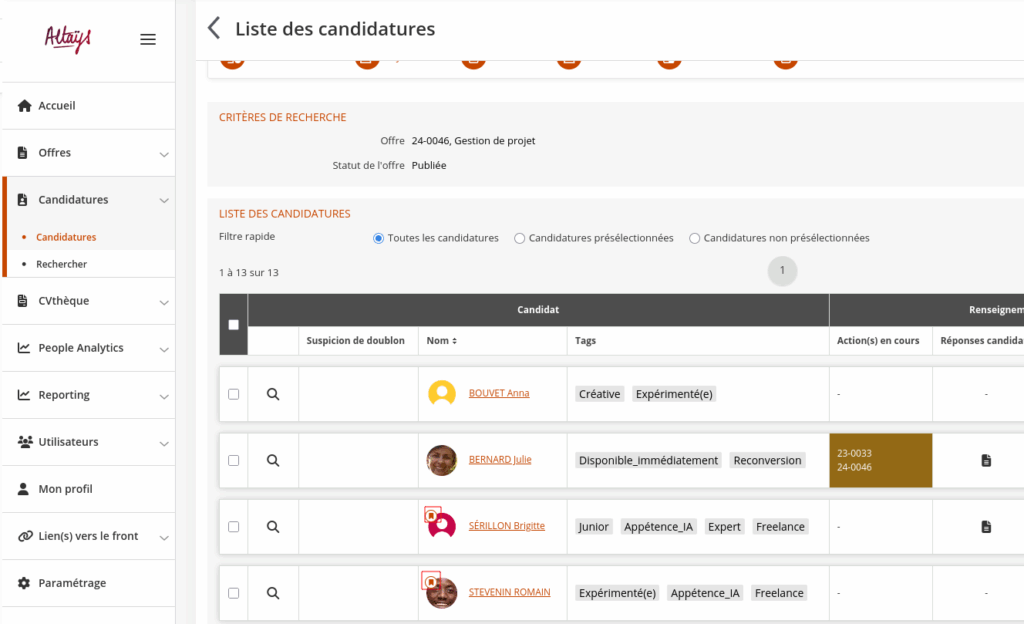Check the select-all checkbox in table header

[234, 324]
